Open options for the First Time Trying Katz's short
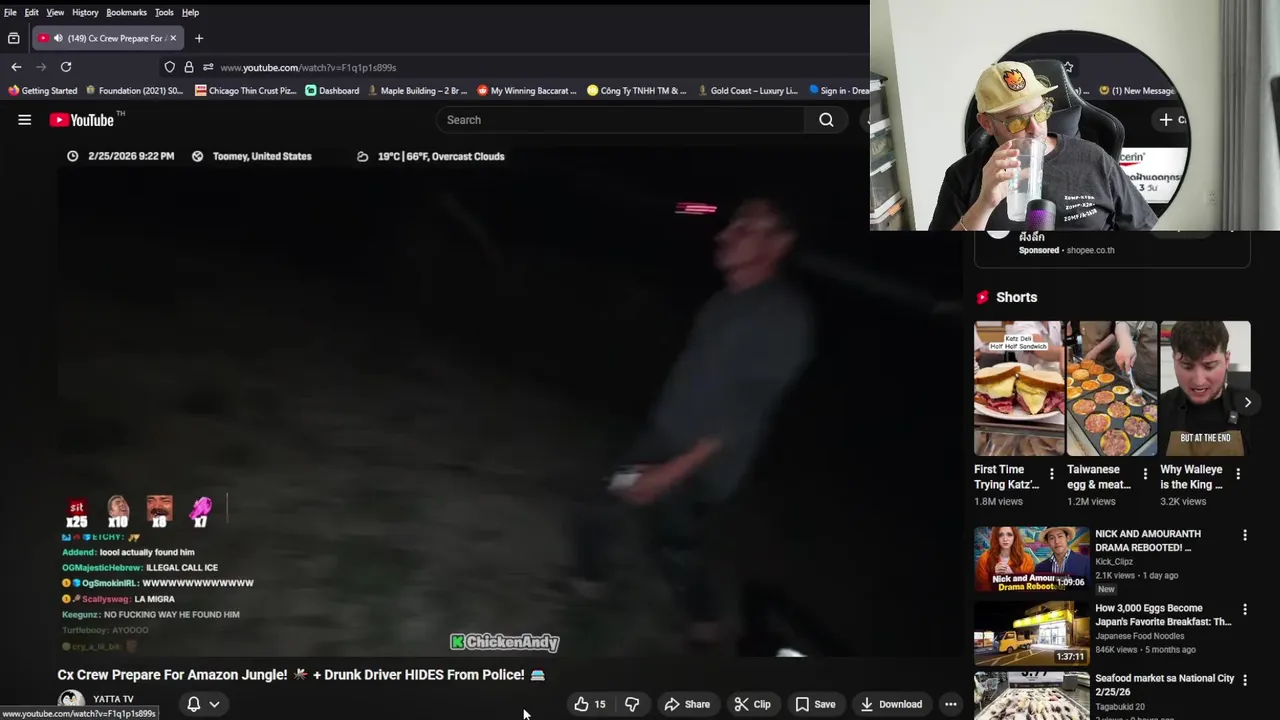This screenshot has height=720, width=1280. [x=1051, y=474]
